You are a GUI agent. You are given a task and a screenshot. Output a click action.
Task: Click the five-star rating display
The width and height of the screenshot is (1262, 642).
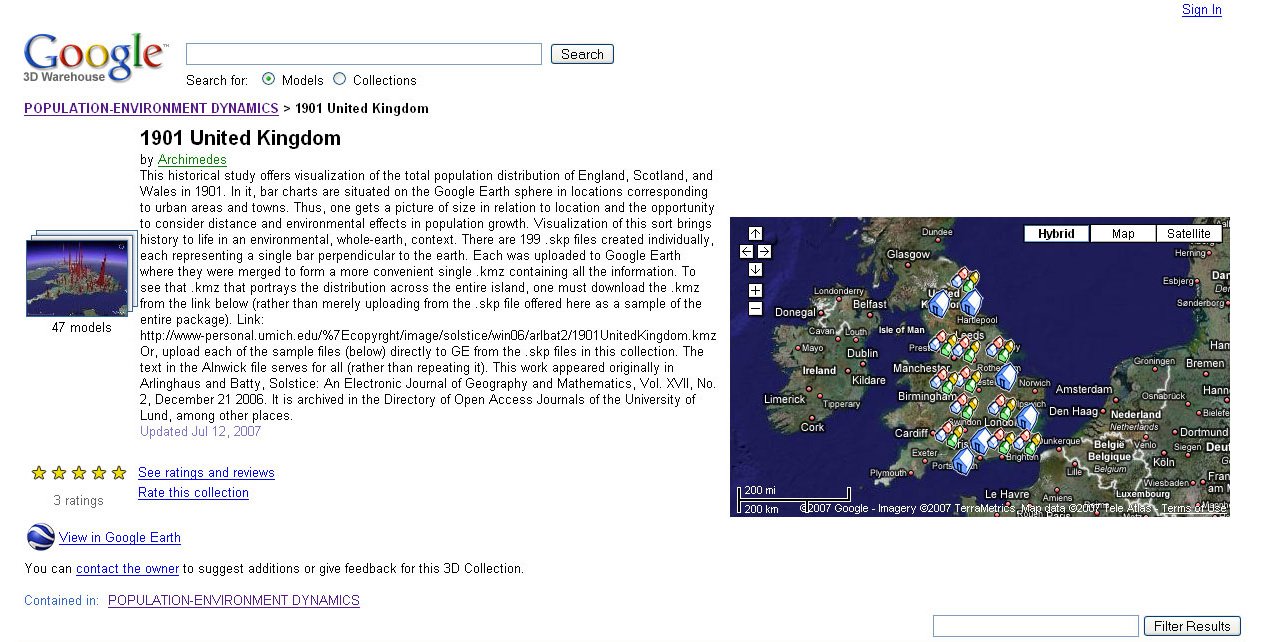pyautogui.click(x=79, y=473)
